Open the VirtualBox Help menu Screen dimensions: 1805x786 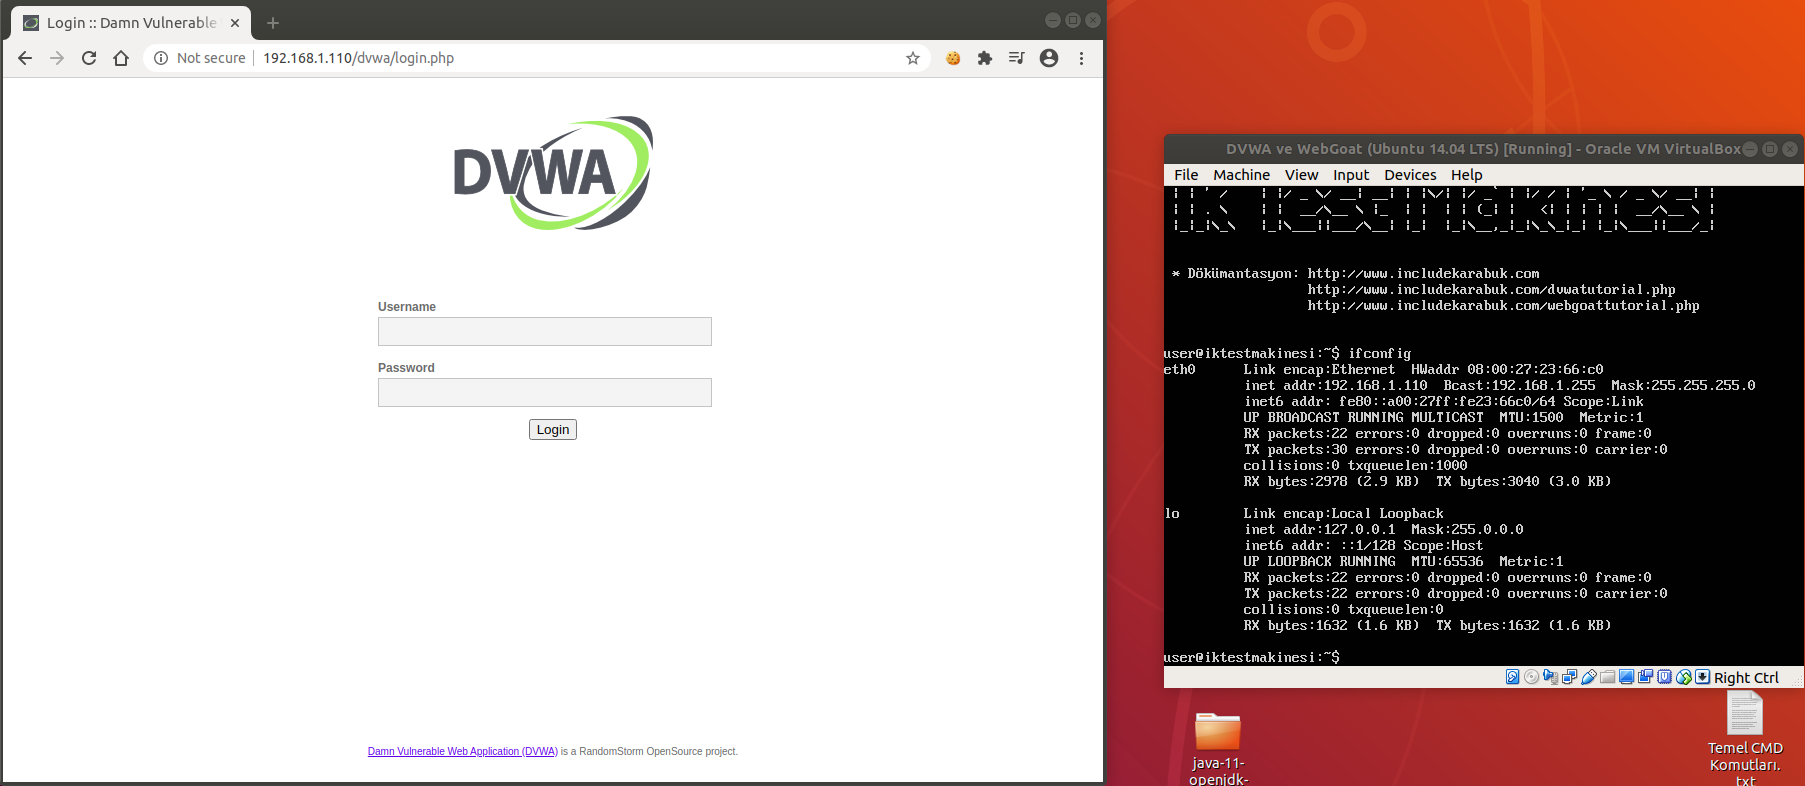click(x=1466, y=175)
